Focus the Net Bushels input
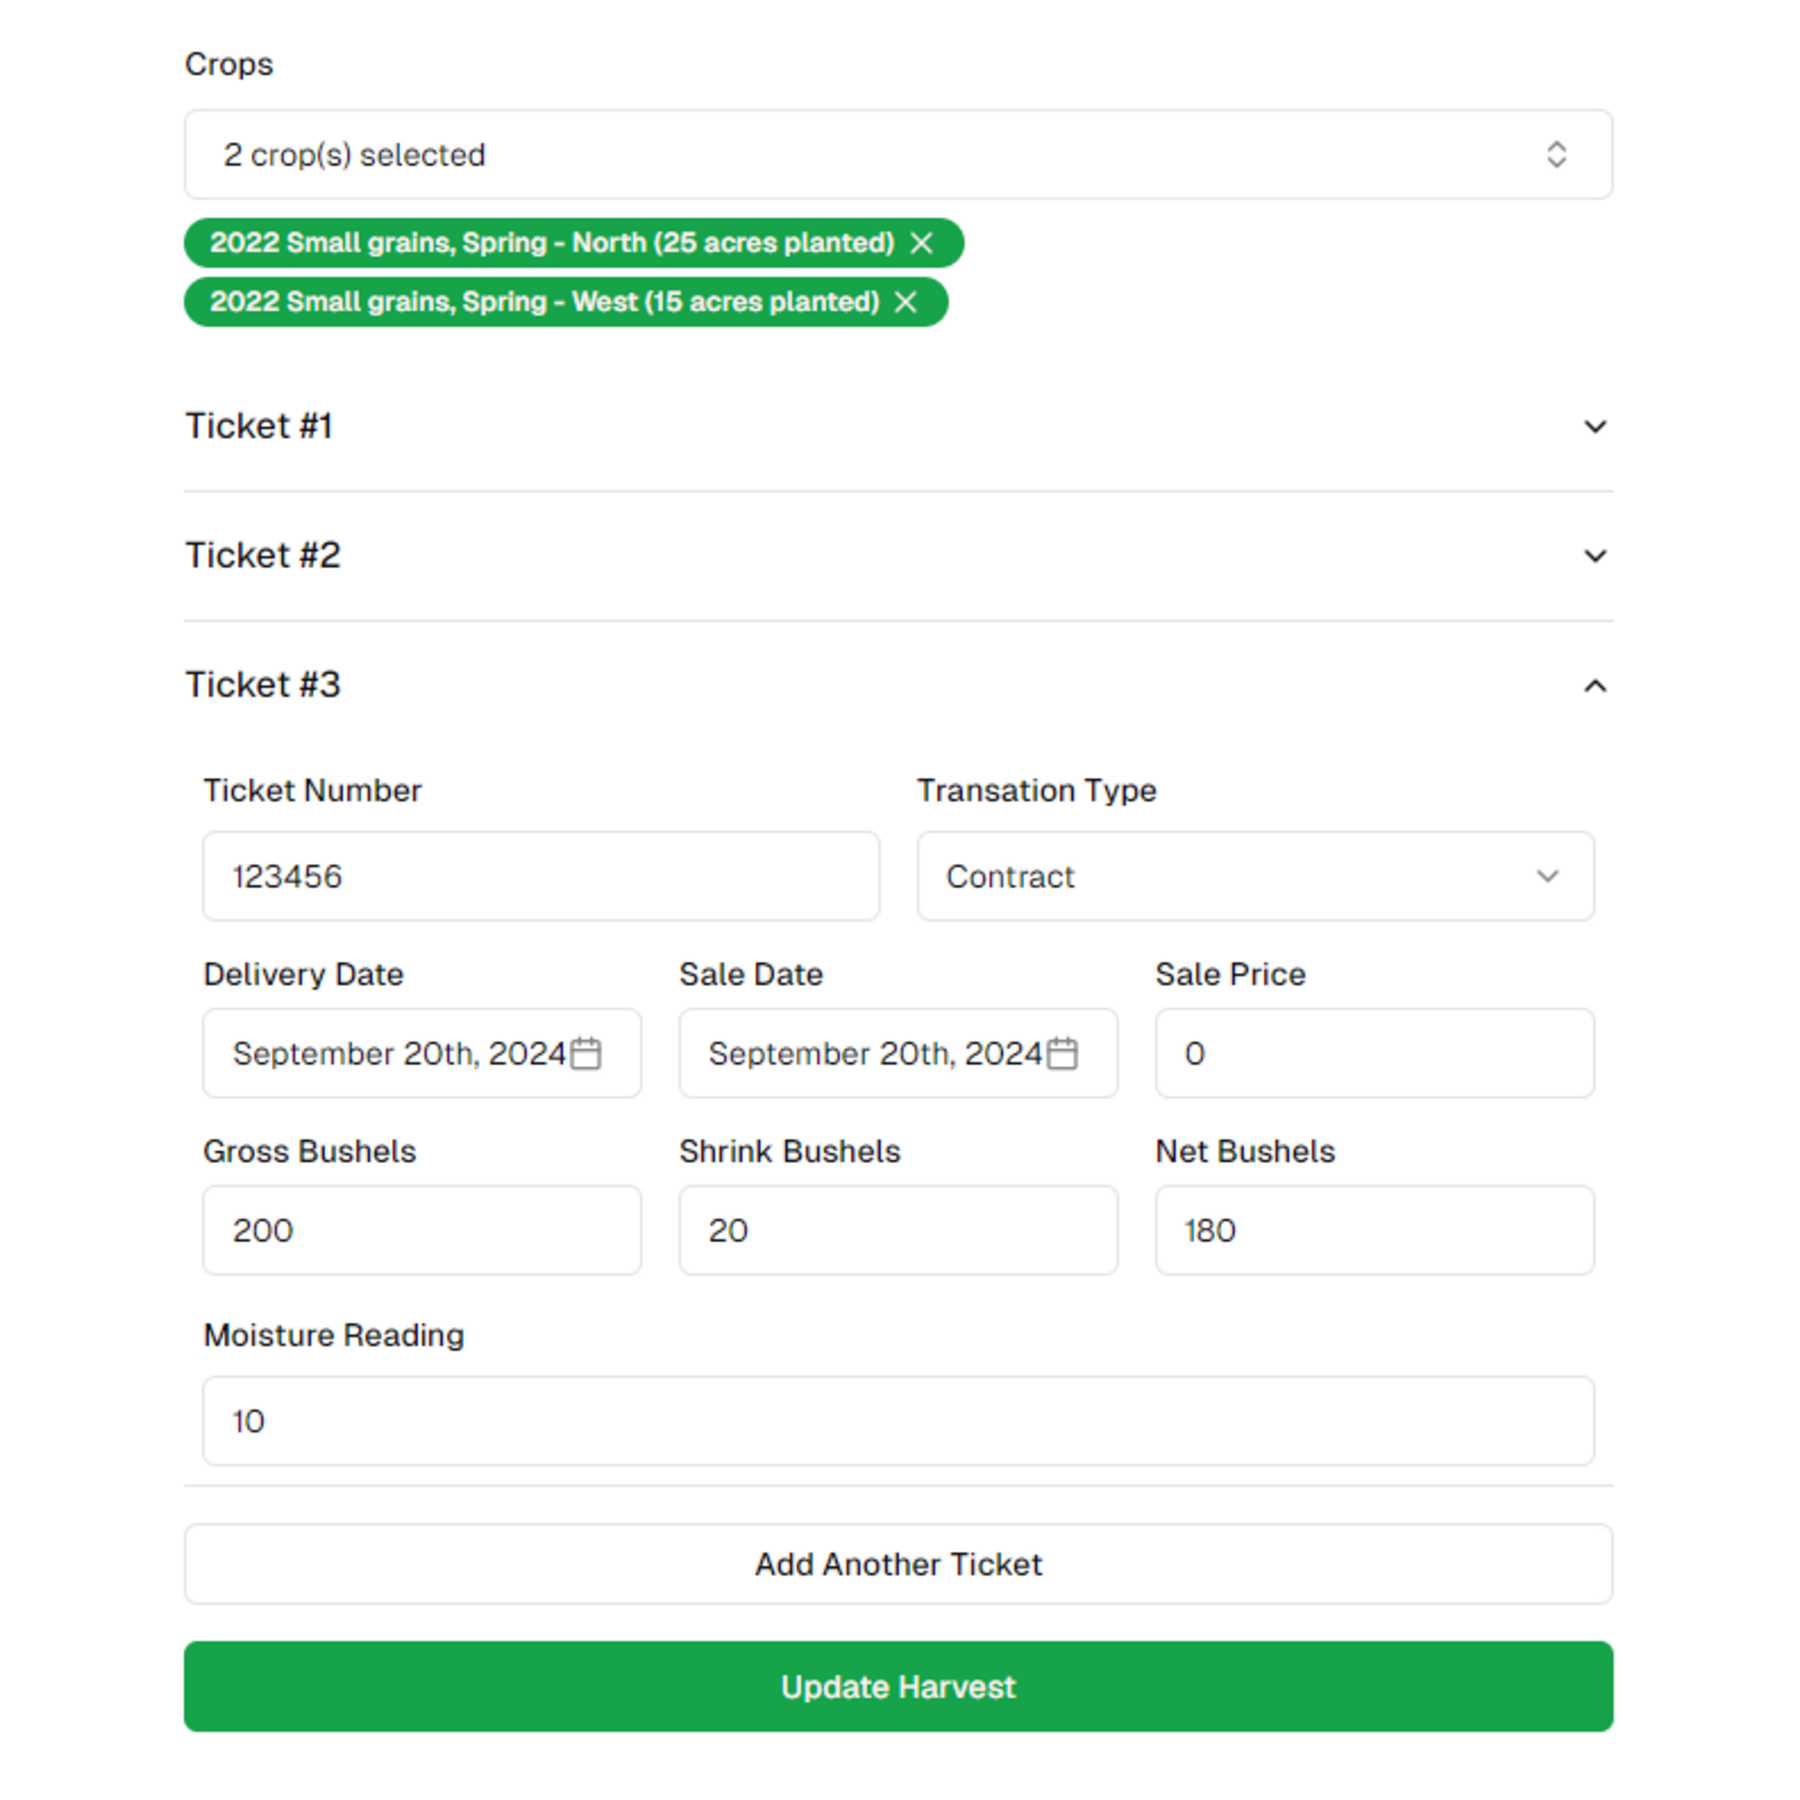Viewport: 1800px width, 1800px height. [x=1374, y=1230]
